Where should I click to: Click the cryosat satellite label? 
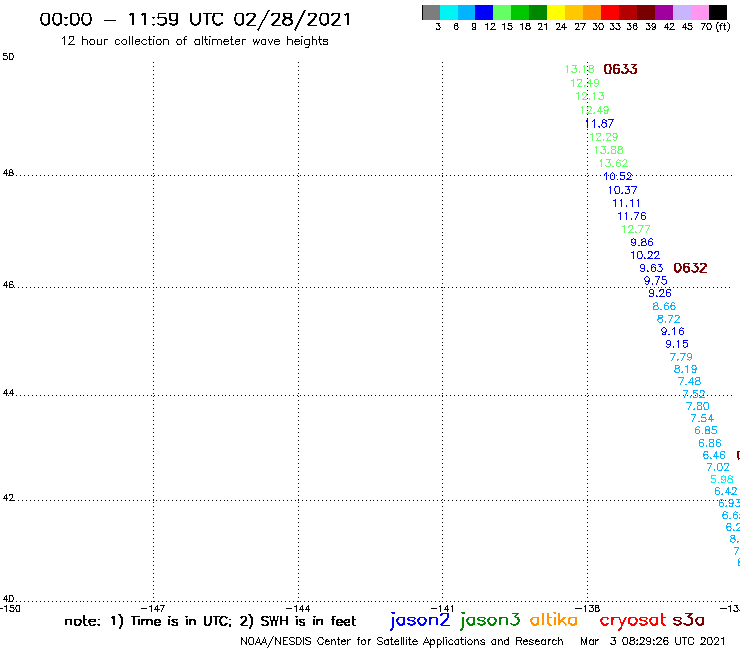[x=633, y=621]
